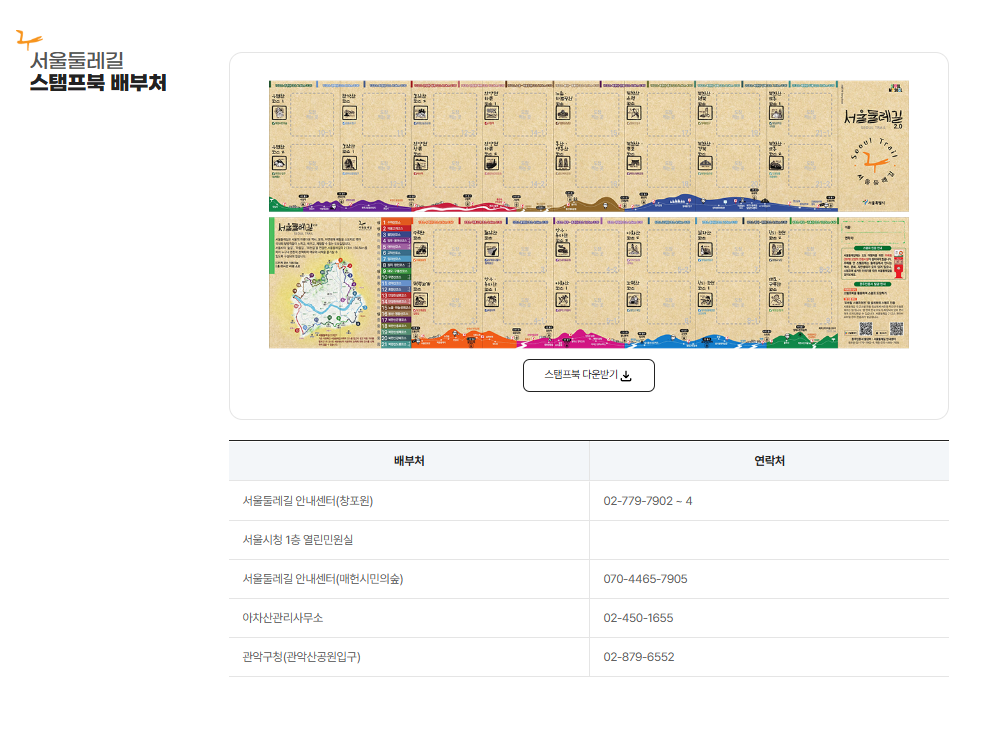996x735 pixels.
Task: Open the lower stamp book map image
Action: pyautogui.click(x=588, y=283)
